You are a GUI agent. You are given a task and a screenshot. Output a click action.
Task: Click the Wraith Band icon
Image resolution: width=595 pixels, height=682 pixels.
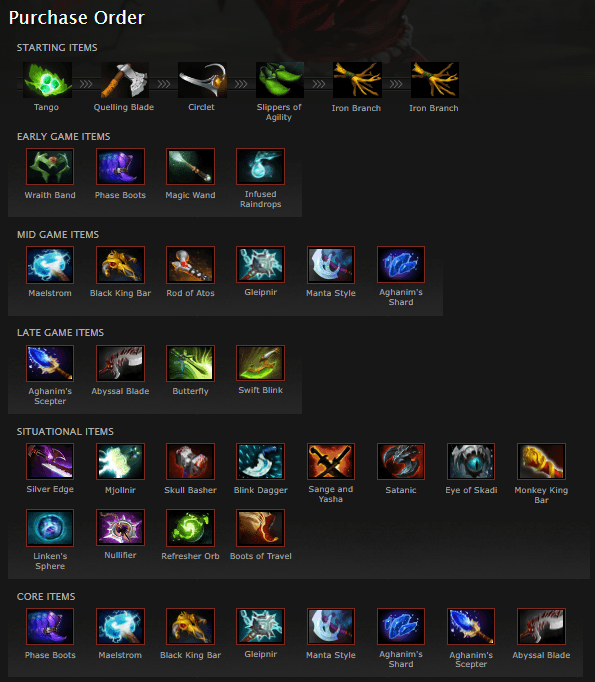click(x=50, y=167)
